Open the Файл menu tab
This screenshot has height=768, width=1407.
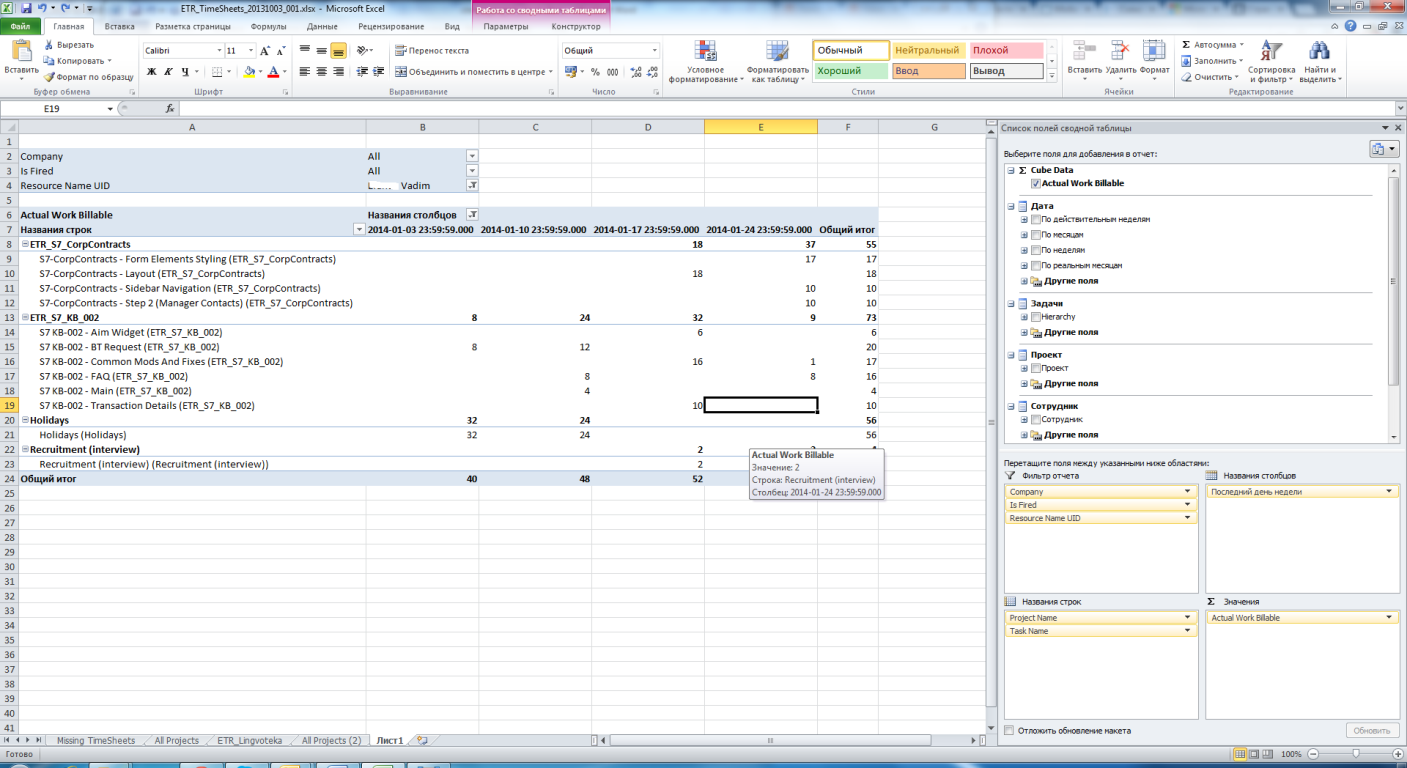point(20,26)
